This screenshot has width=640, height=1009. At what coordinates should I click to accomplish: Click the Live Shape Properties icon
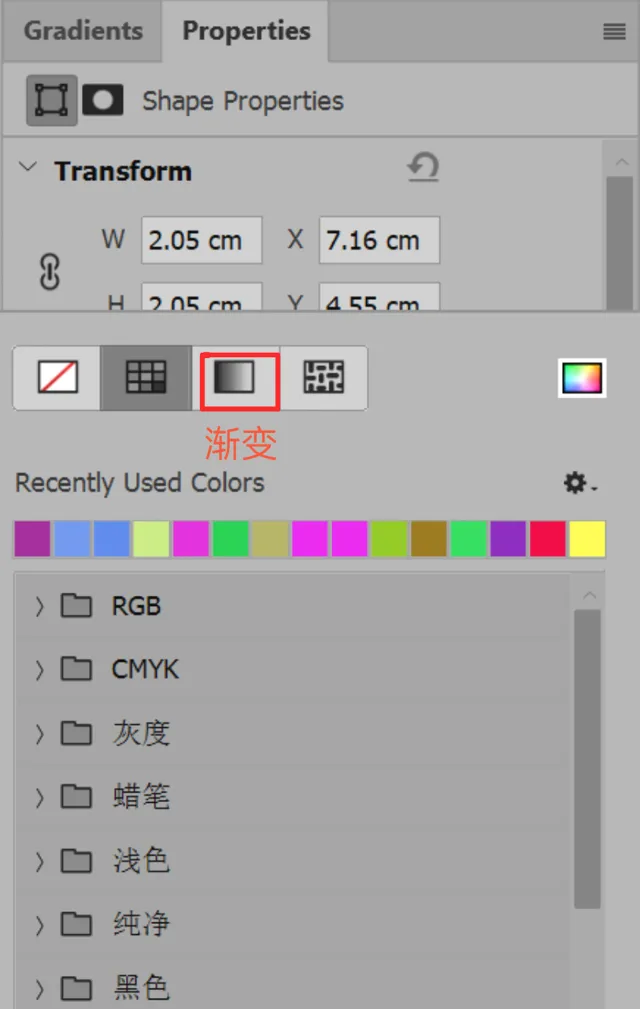(51, 100)
